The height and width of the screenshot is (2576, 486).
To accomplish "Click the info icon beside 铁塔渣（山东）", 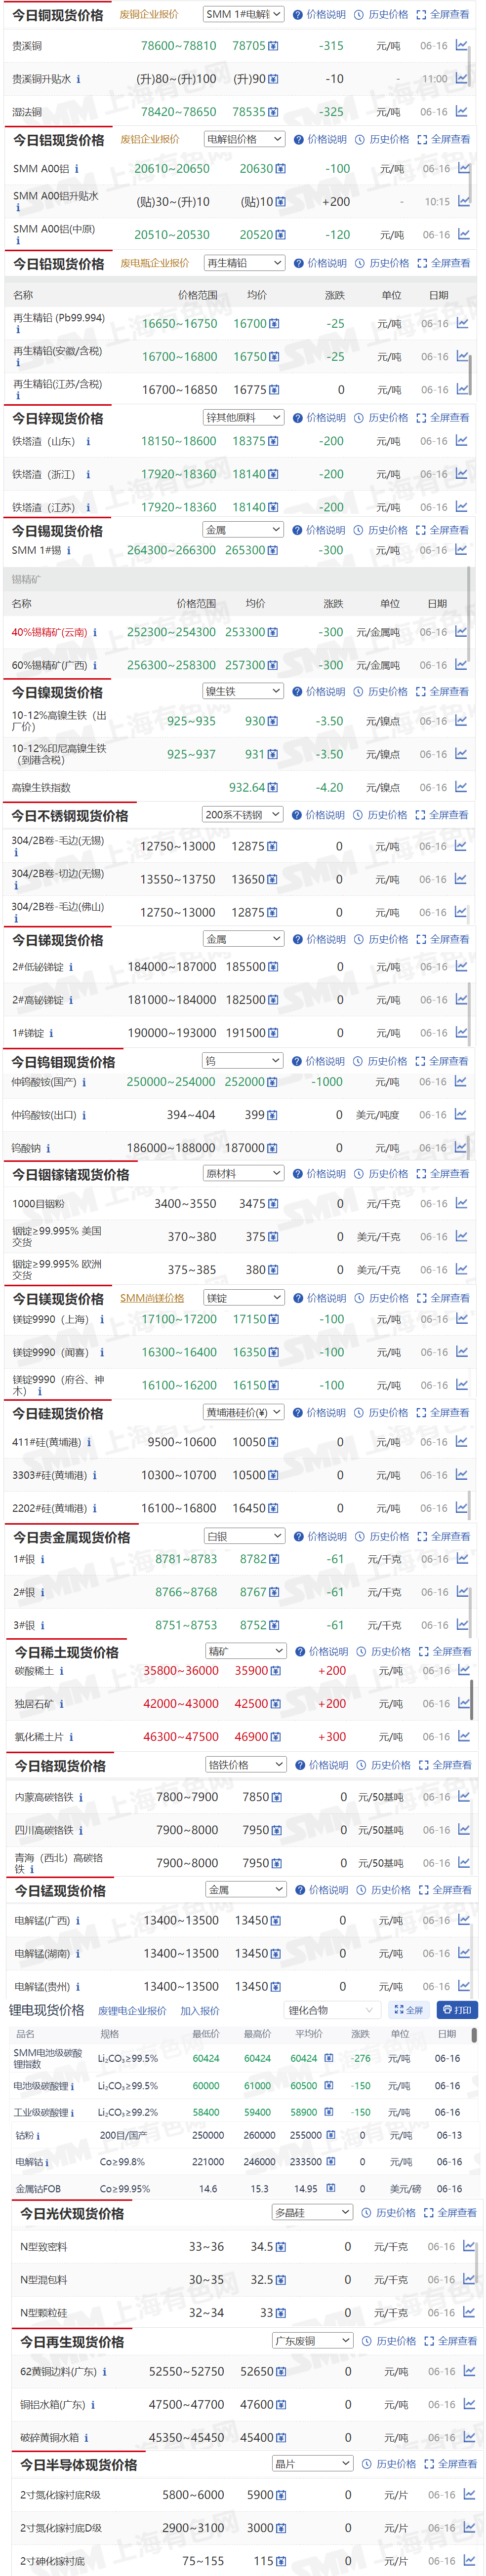I will tap(88, 441).
